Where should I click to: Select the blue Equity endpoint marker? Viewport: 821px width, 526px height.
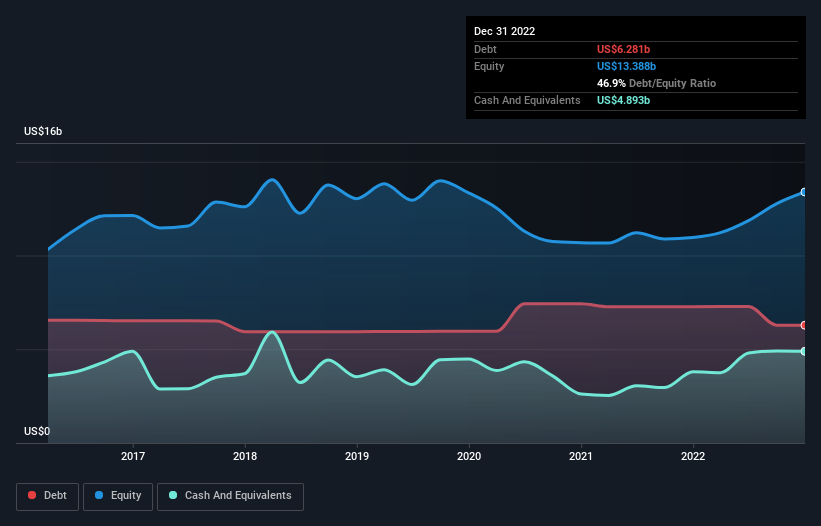(x=804, y=192)
